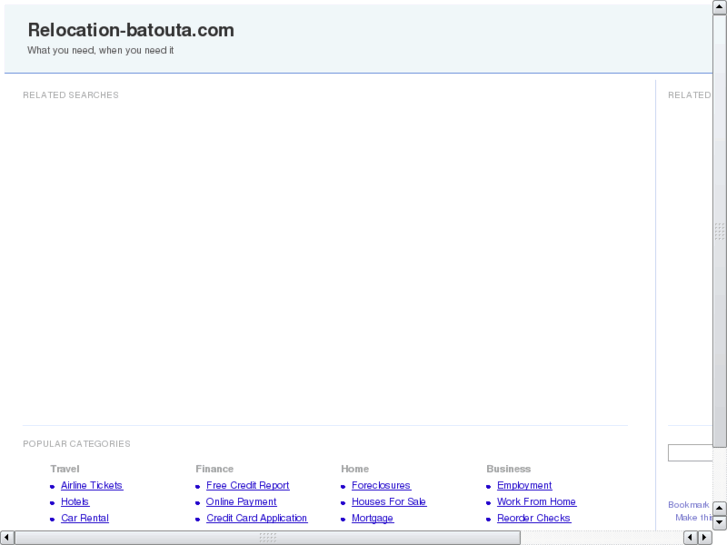
Task: Open the Houses For Sale link
Action: point(389,501)
